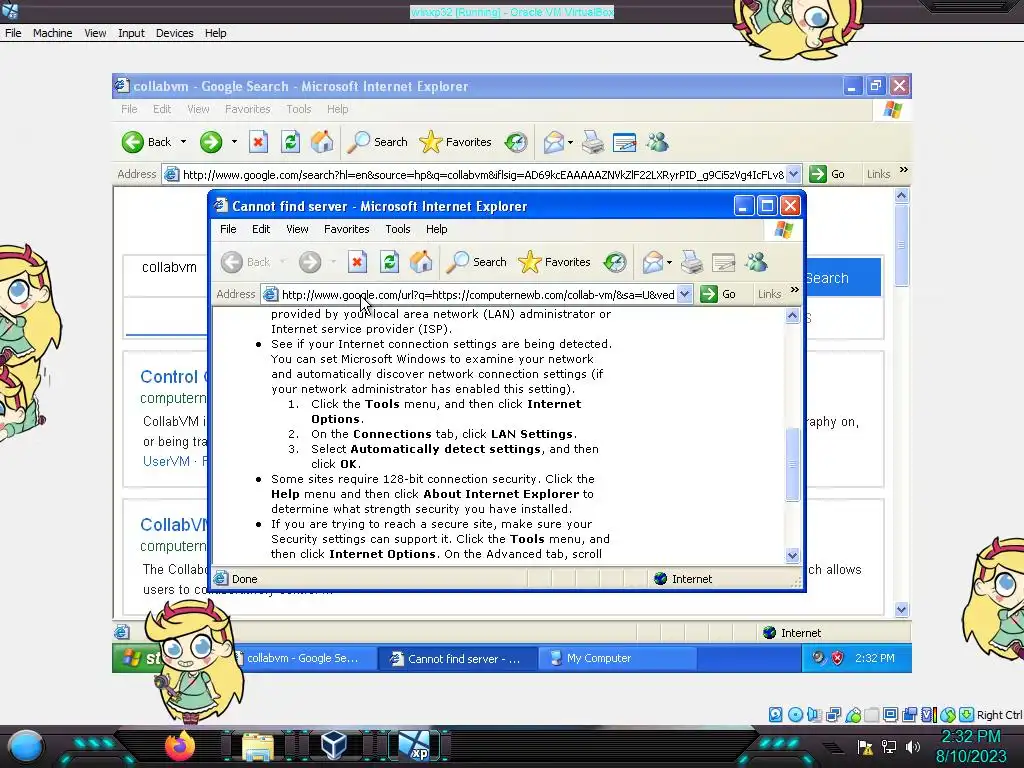Viewport: 1024px width, 768px height.
Task: Click Refresh icon in Cannot find server window
Action: [x=390, y=263]
